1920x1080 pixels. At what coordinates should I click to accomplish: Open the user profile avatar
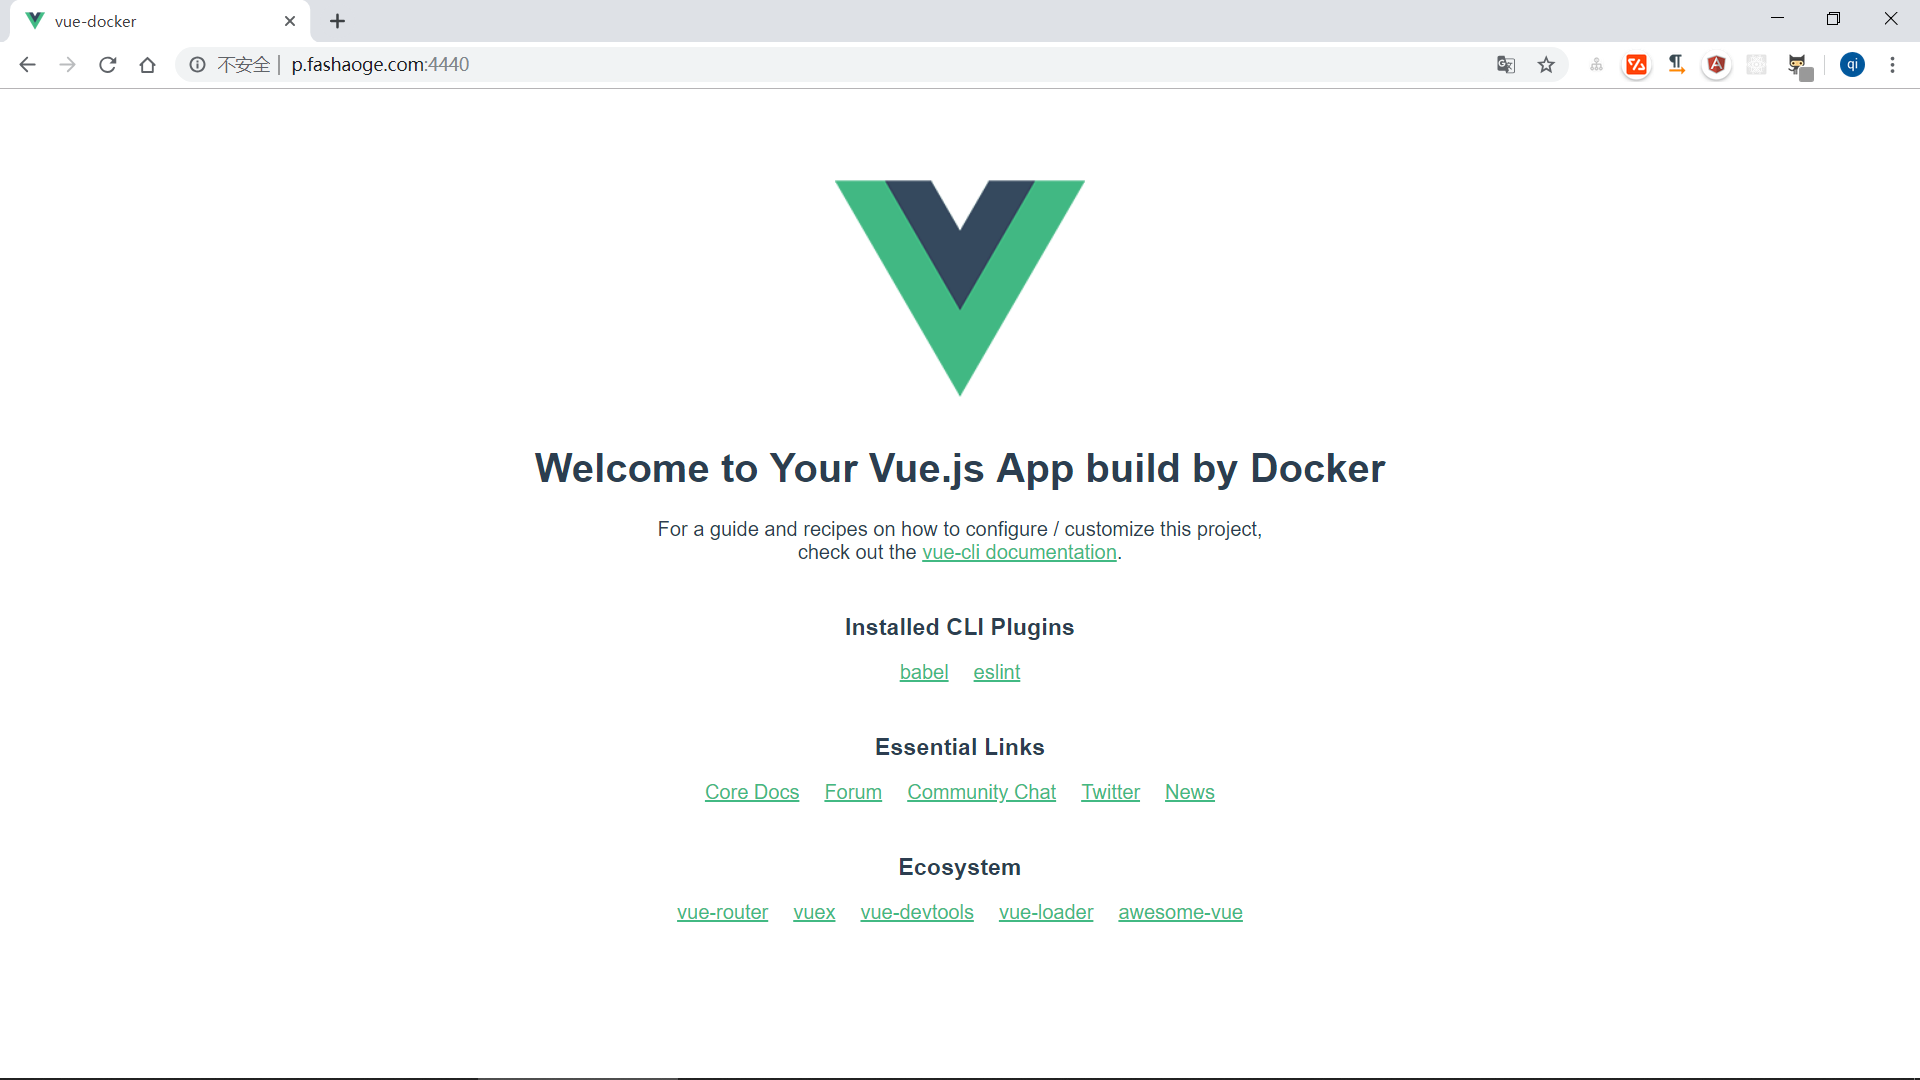[1852, 65]
